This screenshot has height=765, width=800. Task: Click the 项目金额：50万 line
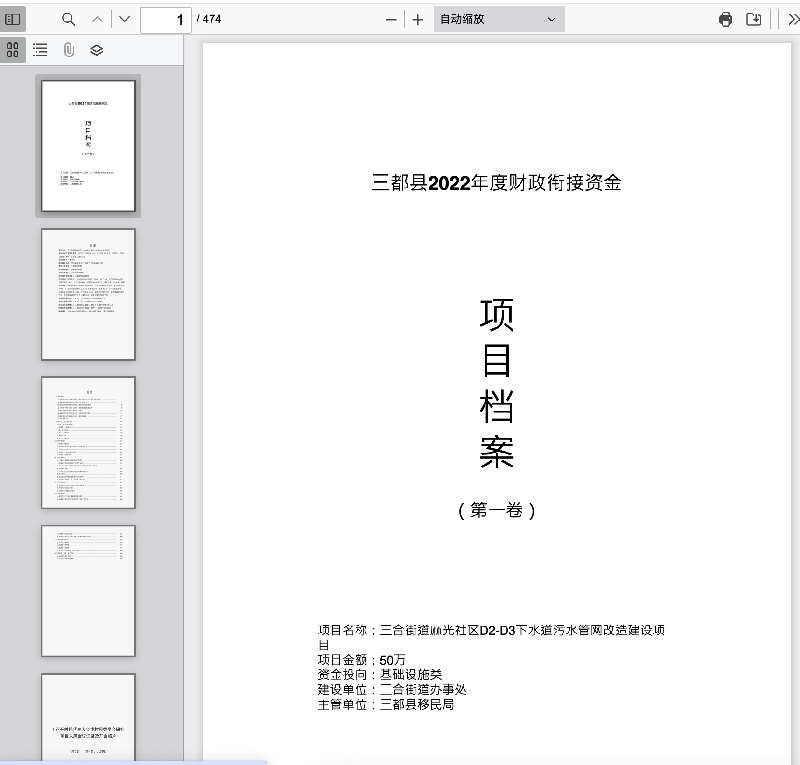pyautogui.click(x=362, y=660)
